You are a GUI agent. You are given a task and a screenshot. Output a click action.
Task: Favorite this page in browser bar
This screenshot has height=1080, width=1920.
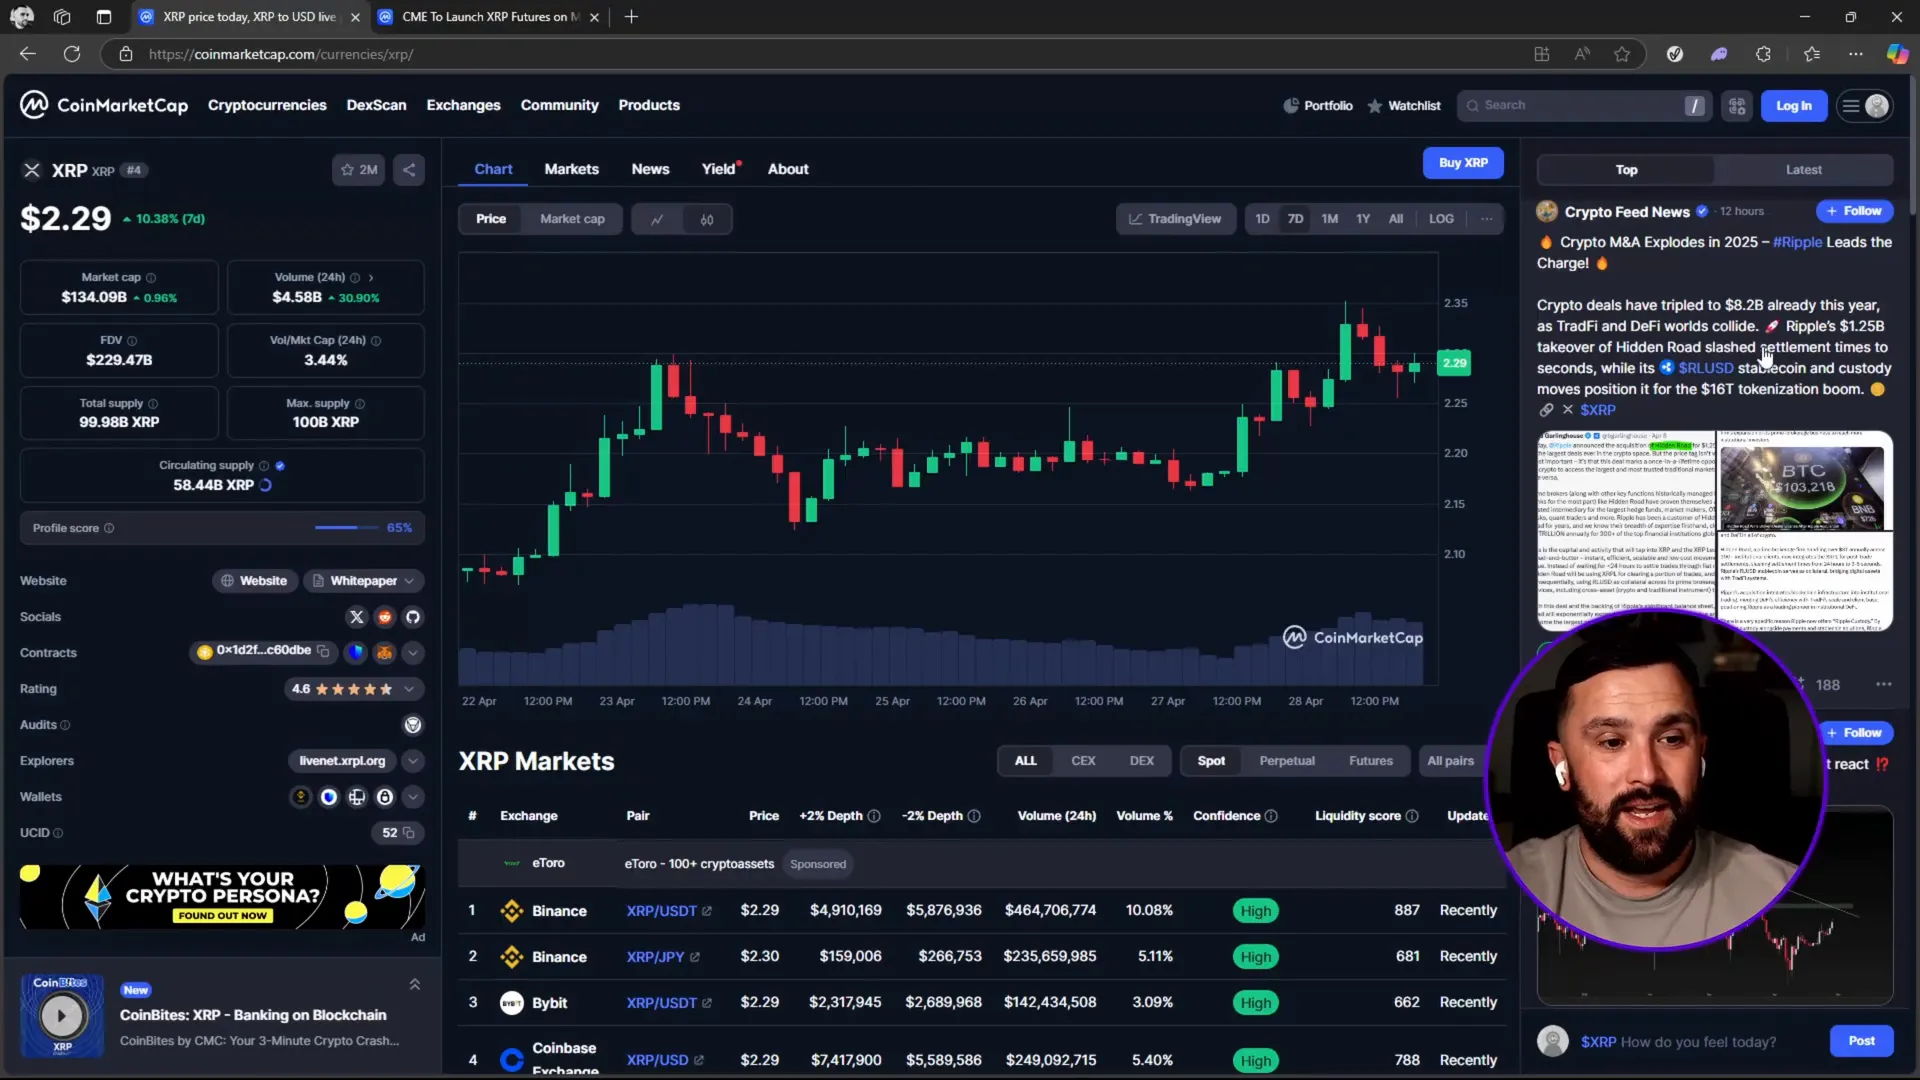(1622, 54)
